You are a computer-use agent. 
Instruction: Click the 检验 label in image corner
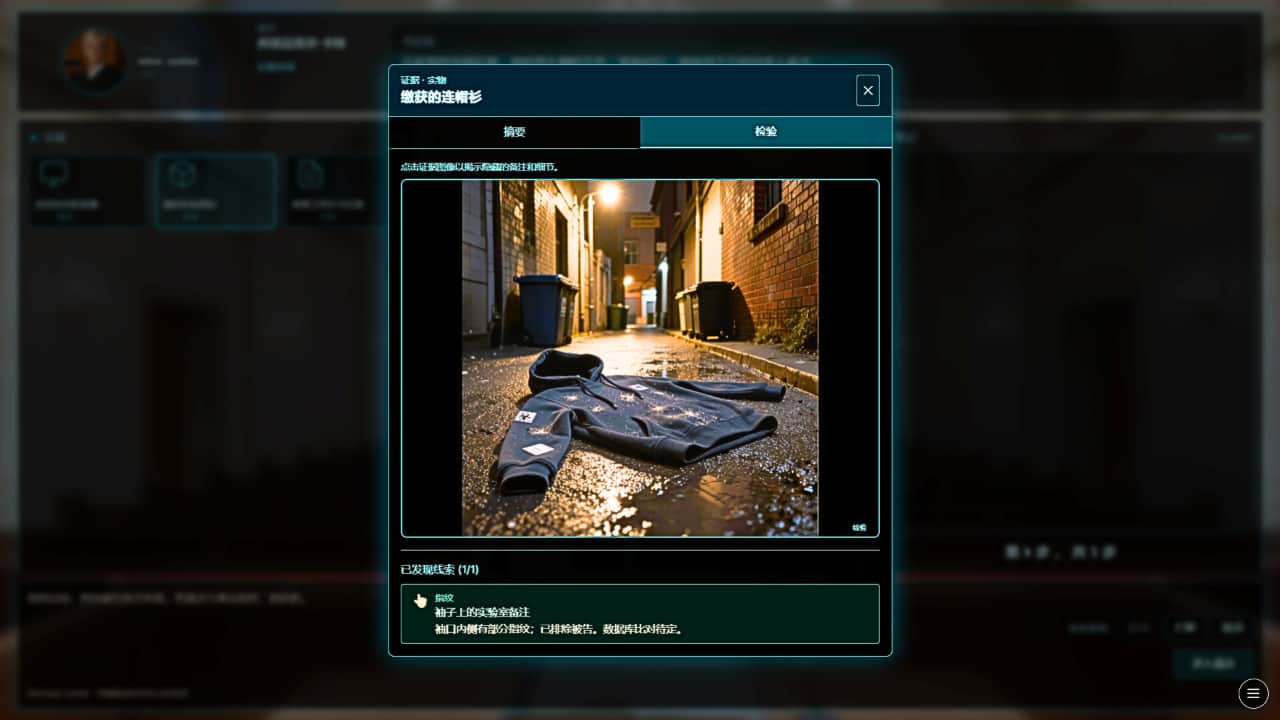[x=859, y=527]
